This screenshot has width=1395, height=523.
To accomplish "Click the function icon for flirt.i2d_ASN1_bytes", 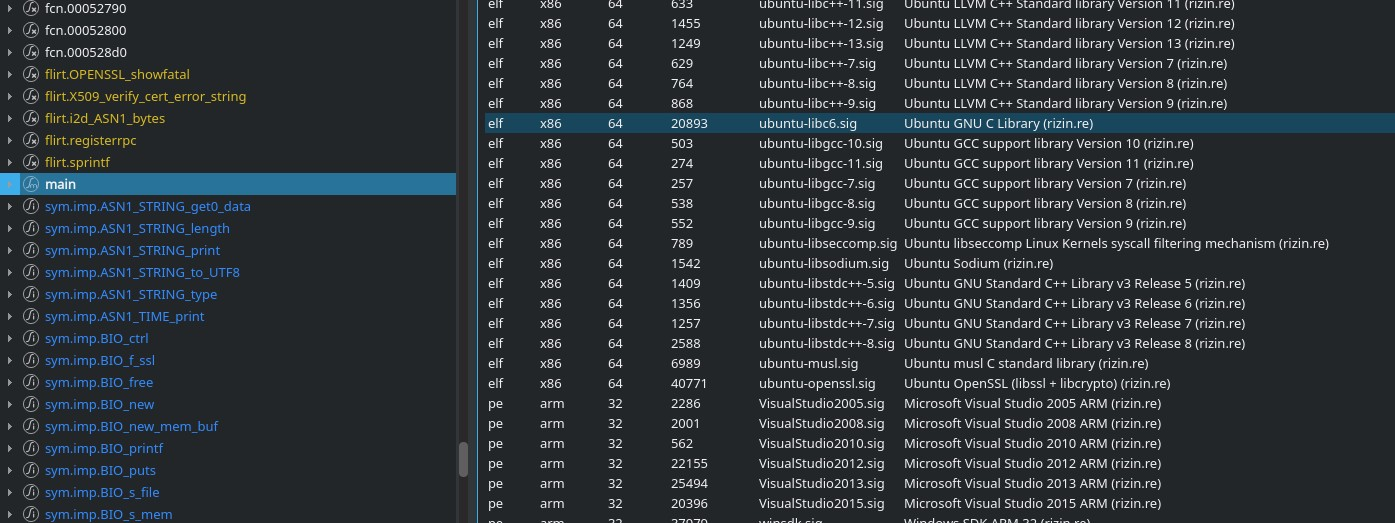I will [31, 118].
